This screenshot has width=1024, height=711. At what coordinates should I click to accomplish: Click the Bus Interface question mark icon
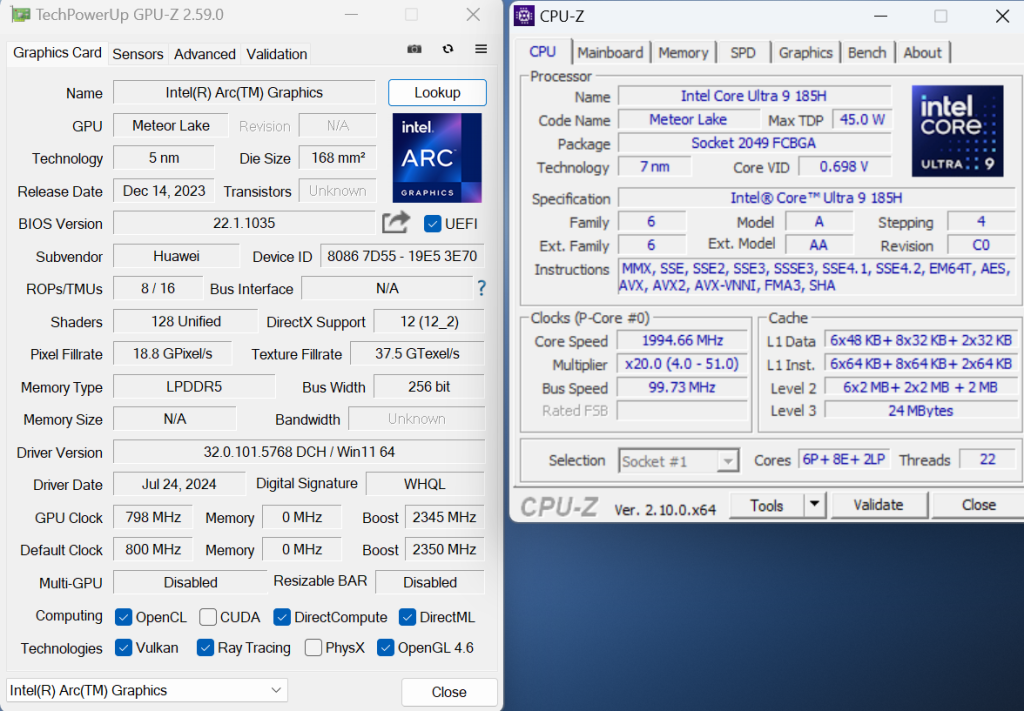click(482, 289)
